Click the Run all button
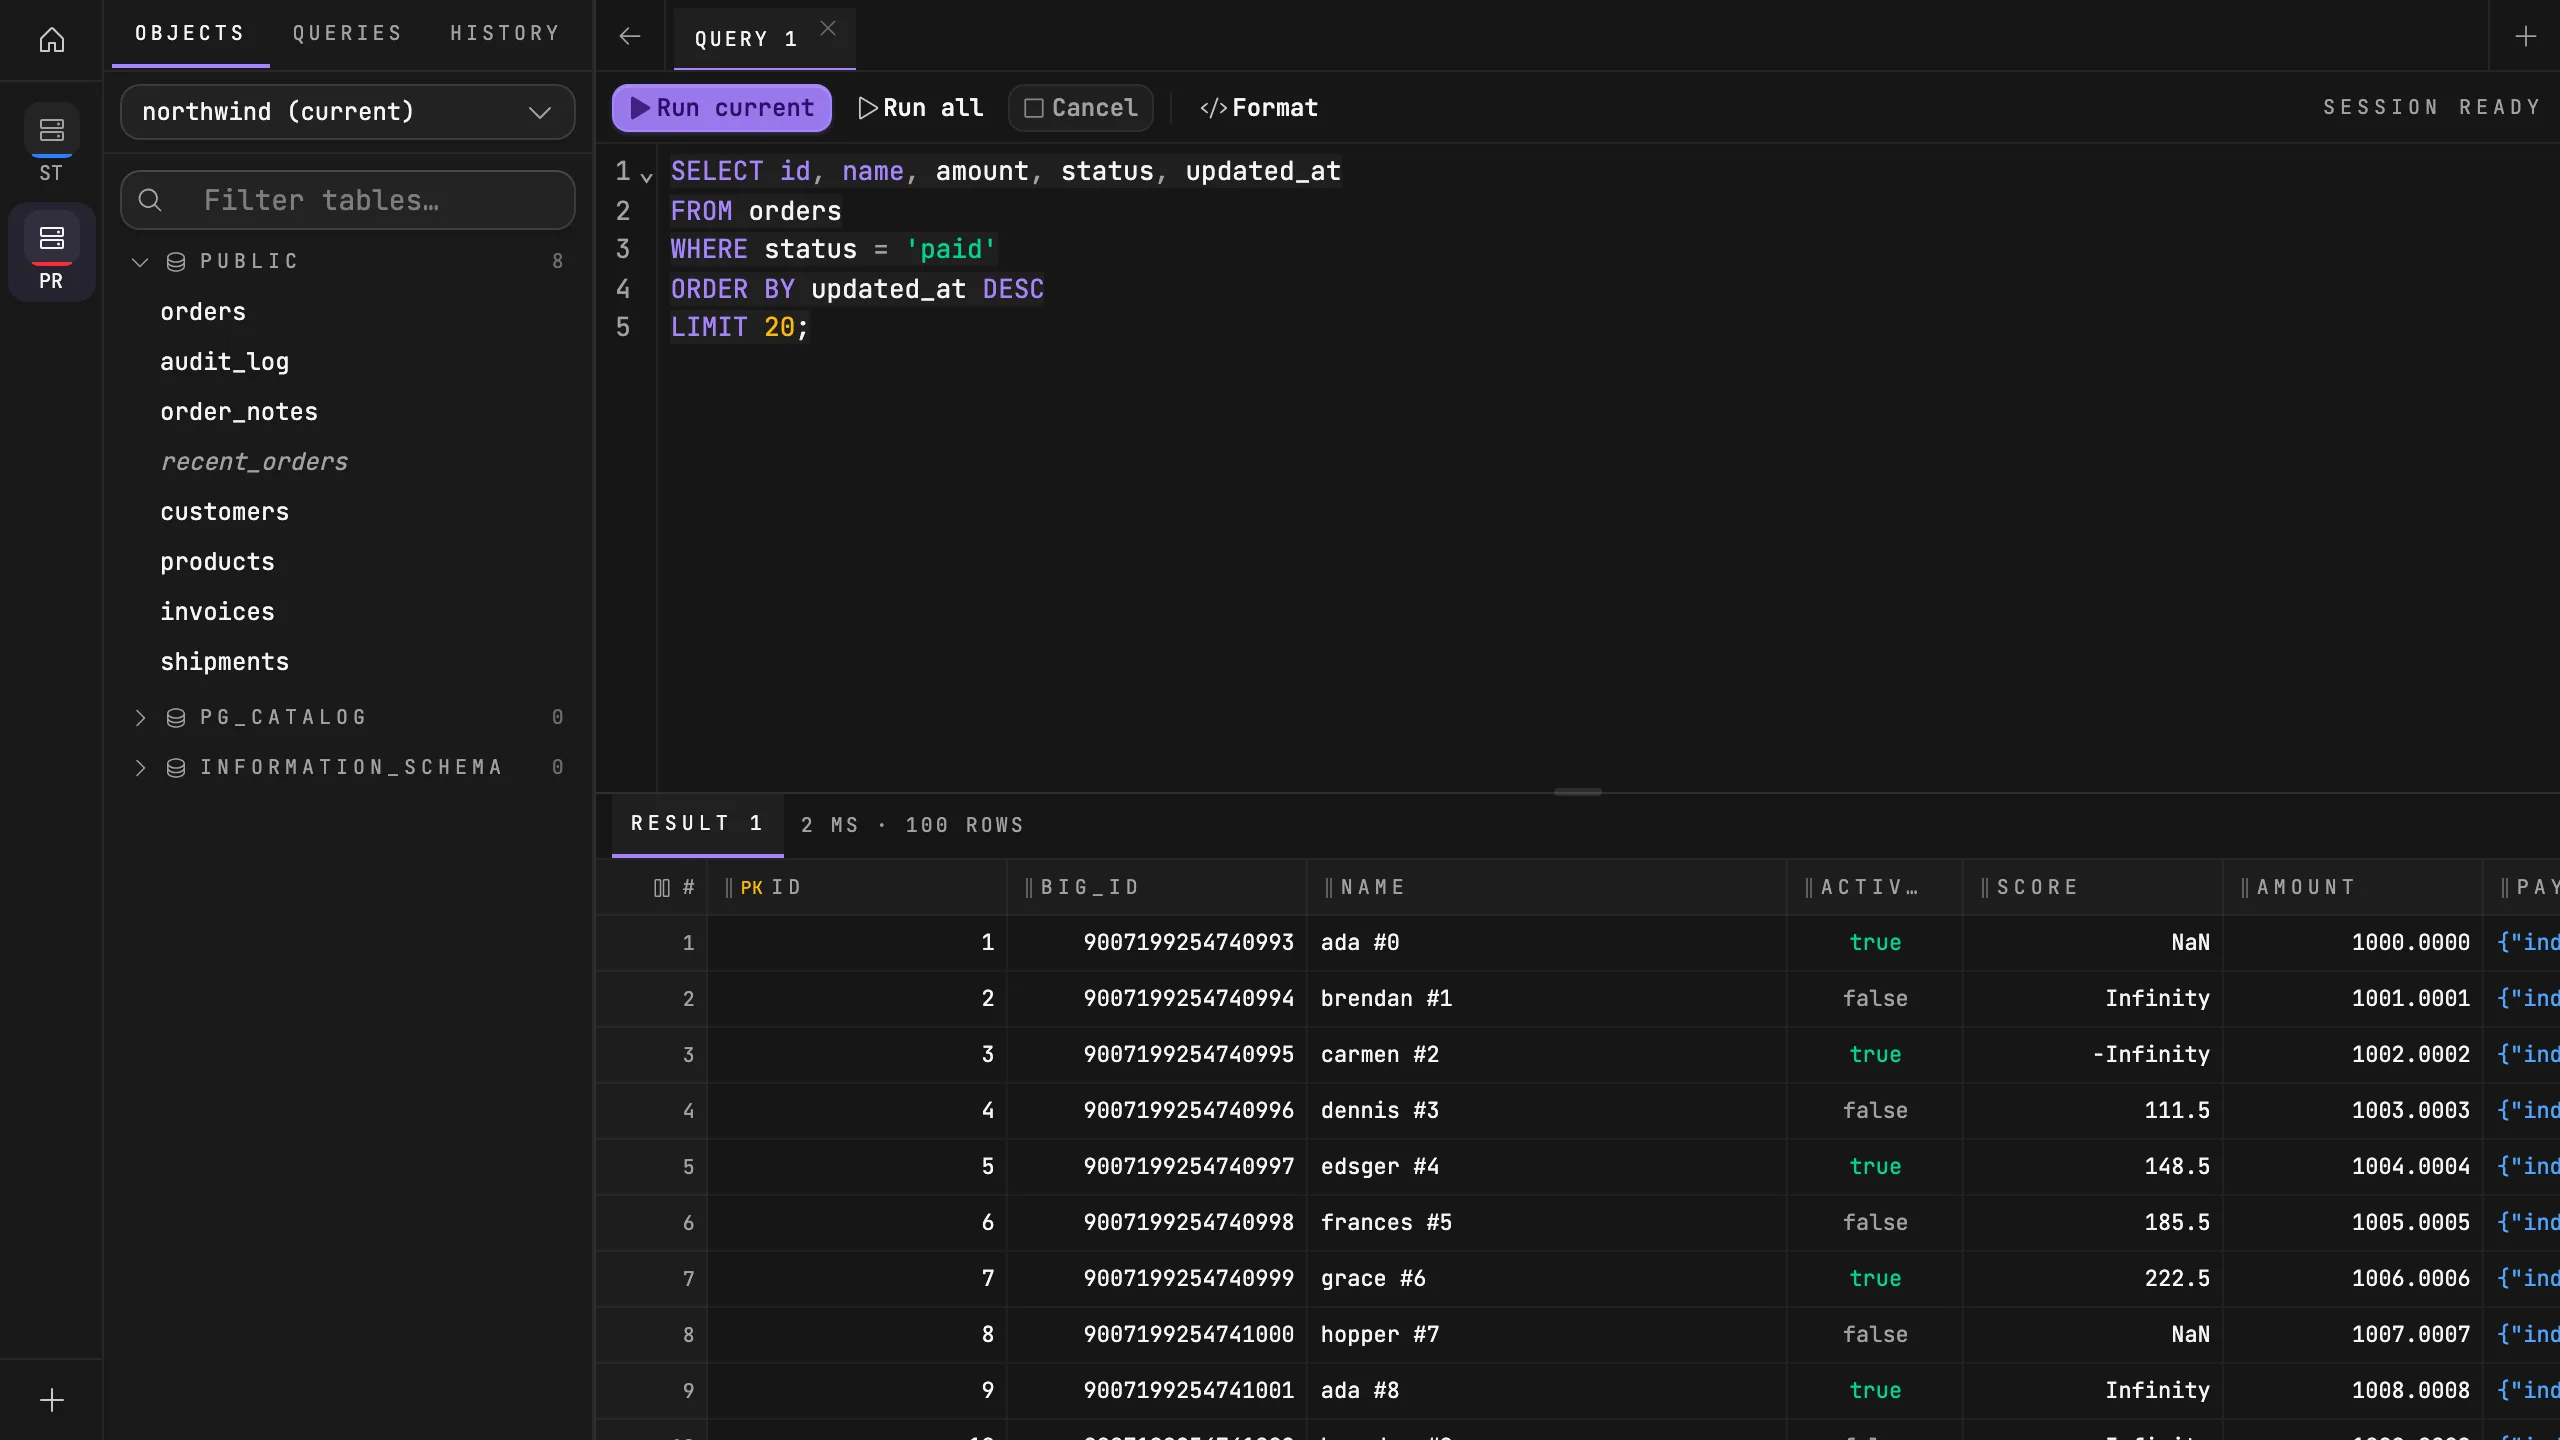The height and width of the screenshot is (1440, 2560). (921, 108)
